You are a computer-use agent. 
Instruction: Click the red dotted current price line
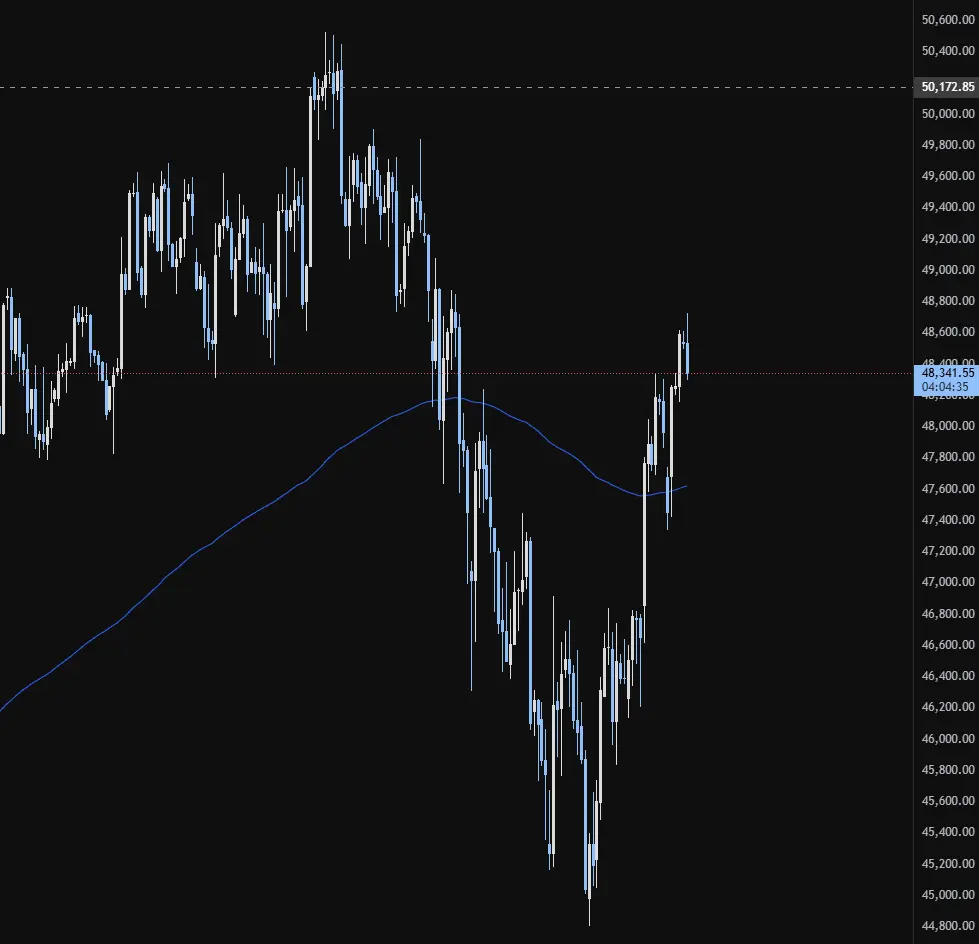pos(456,373)
